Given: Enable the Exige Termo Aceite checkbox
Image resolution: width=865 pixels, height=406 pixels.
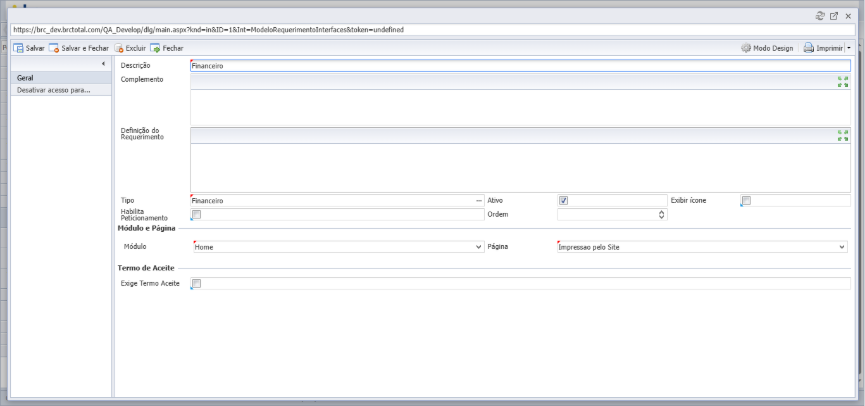Looking at the screenshot, I should tap(196, 284).
